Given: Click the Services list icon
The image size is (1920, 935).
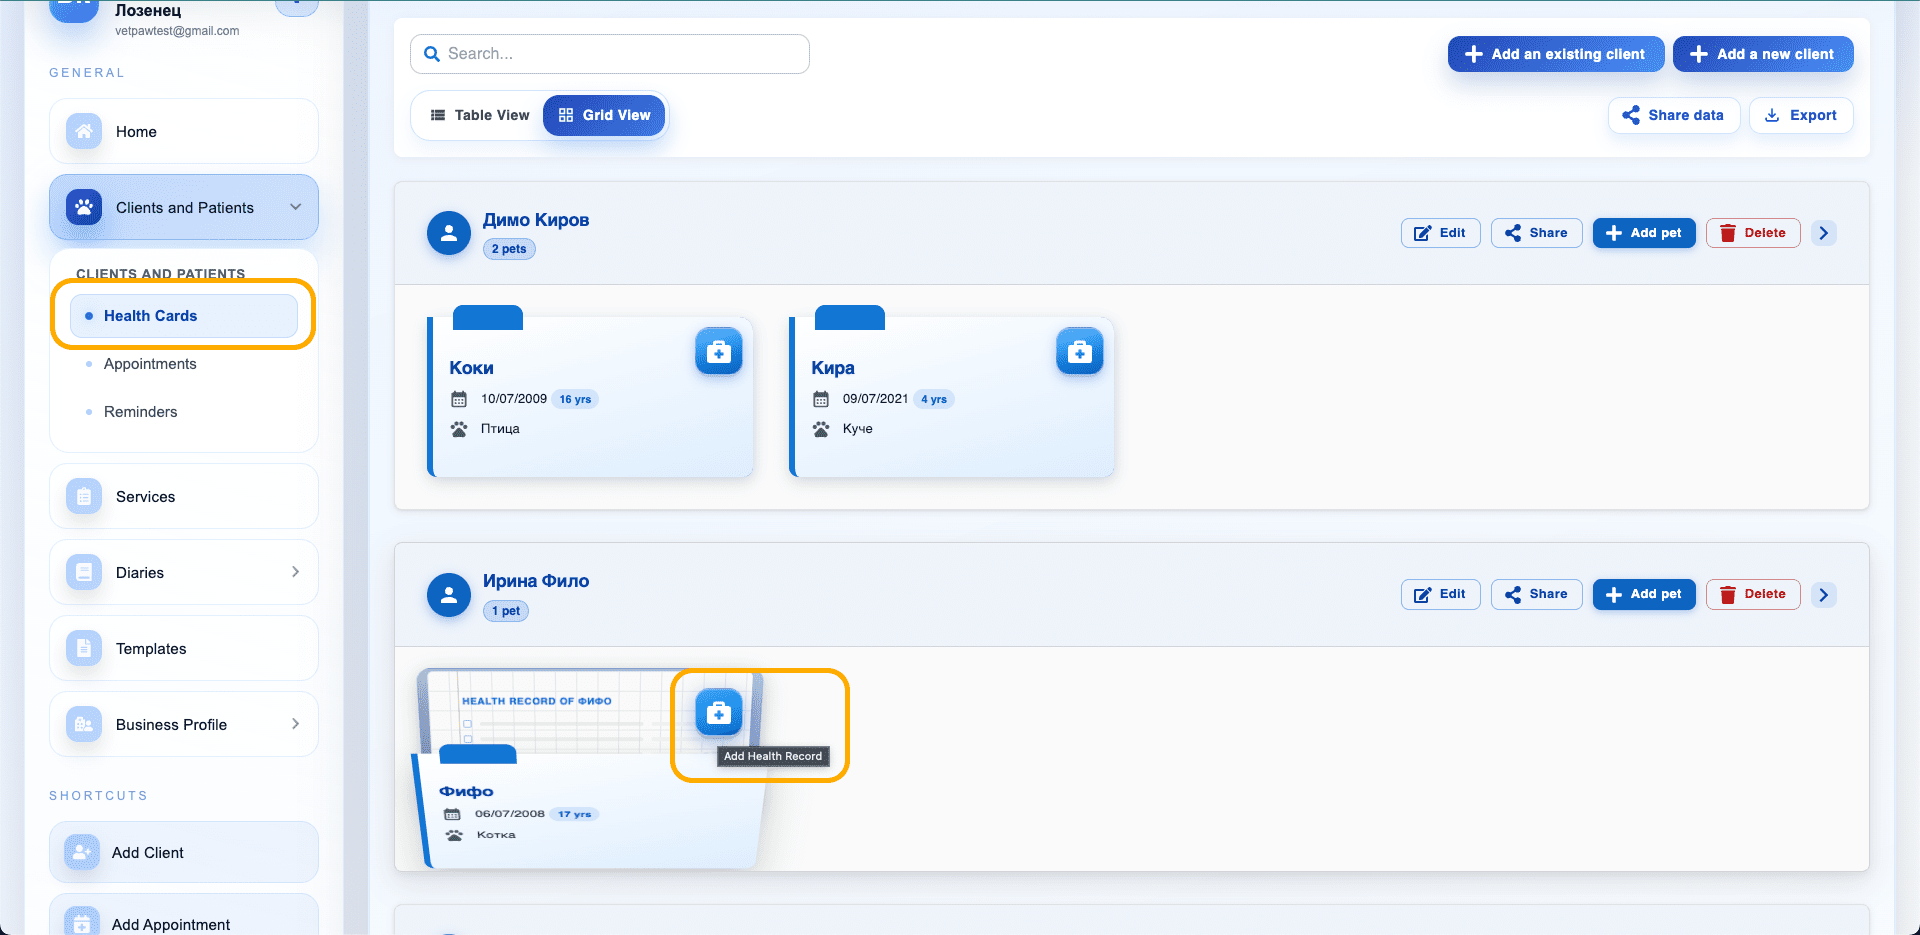Looking at the screenshot, I should tap(84, 496).
